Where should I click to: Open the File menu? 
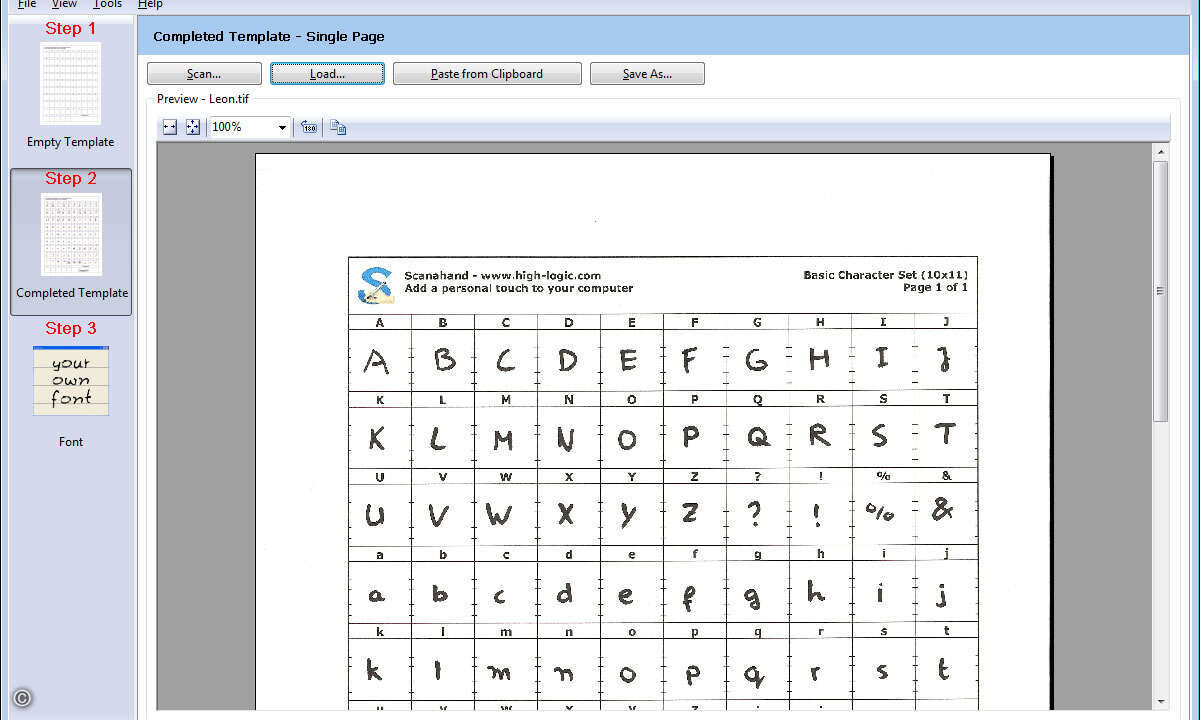[x=27, y=4]
